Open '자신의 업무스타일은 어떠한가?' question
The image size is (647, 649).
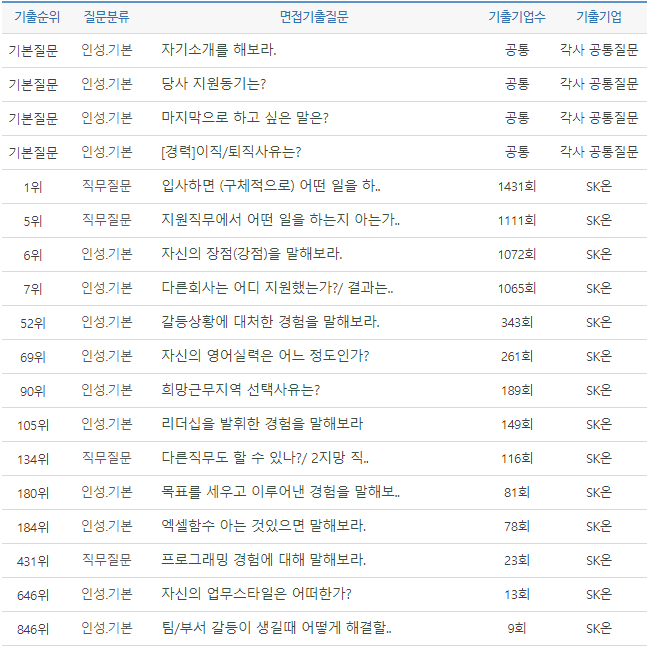[256, 594]
